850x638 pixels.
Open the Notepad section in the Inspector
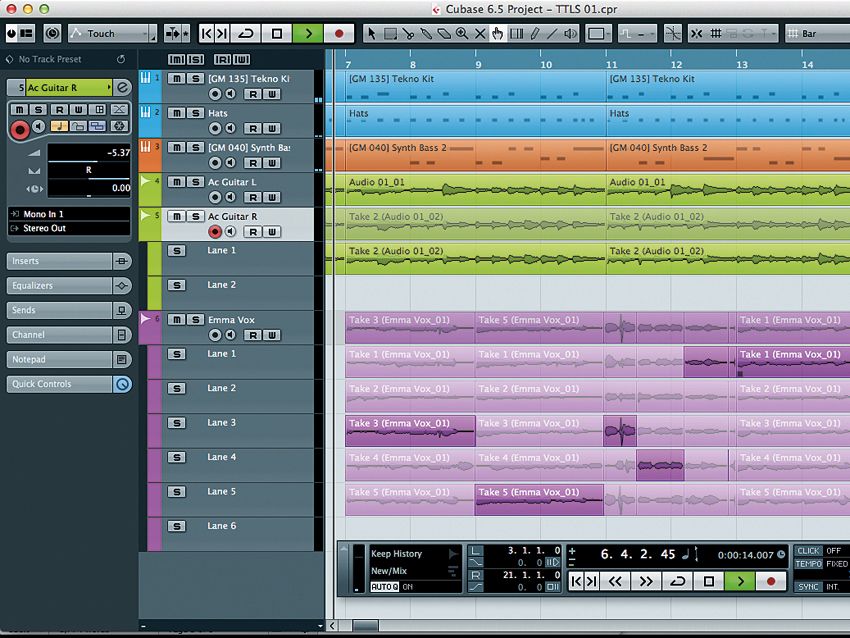60,359
